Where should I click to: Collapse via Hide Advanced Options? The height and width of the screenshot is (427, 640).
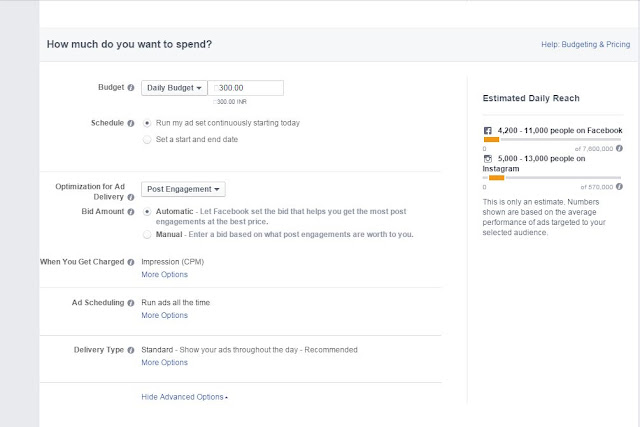click(184, 397)
